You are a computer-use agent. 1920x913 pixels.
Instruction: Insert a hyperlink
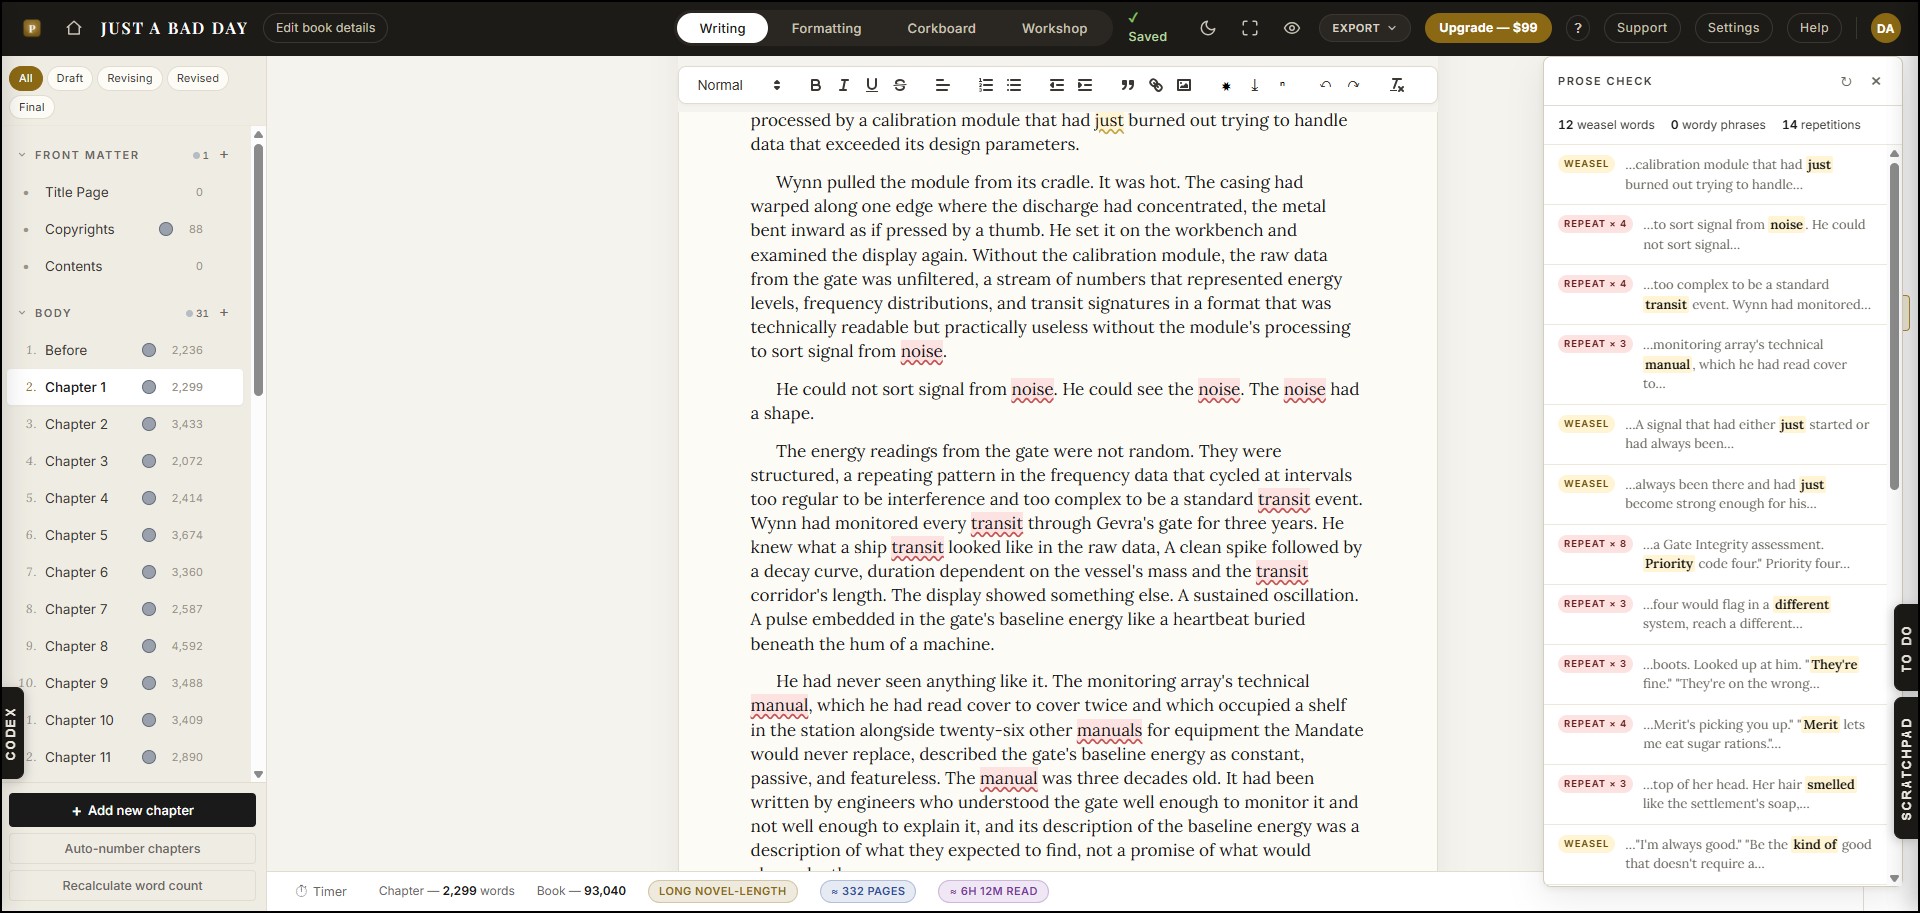[x=1155, y=85]
